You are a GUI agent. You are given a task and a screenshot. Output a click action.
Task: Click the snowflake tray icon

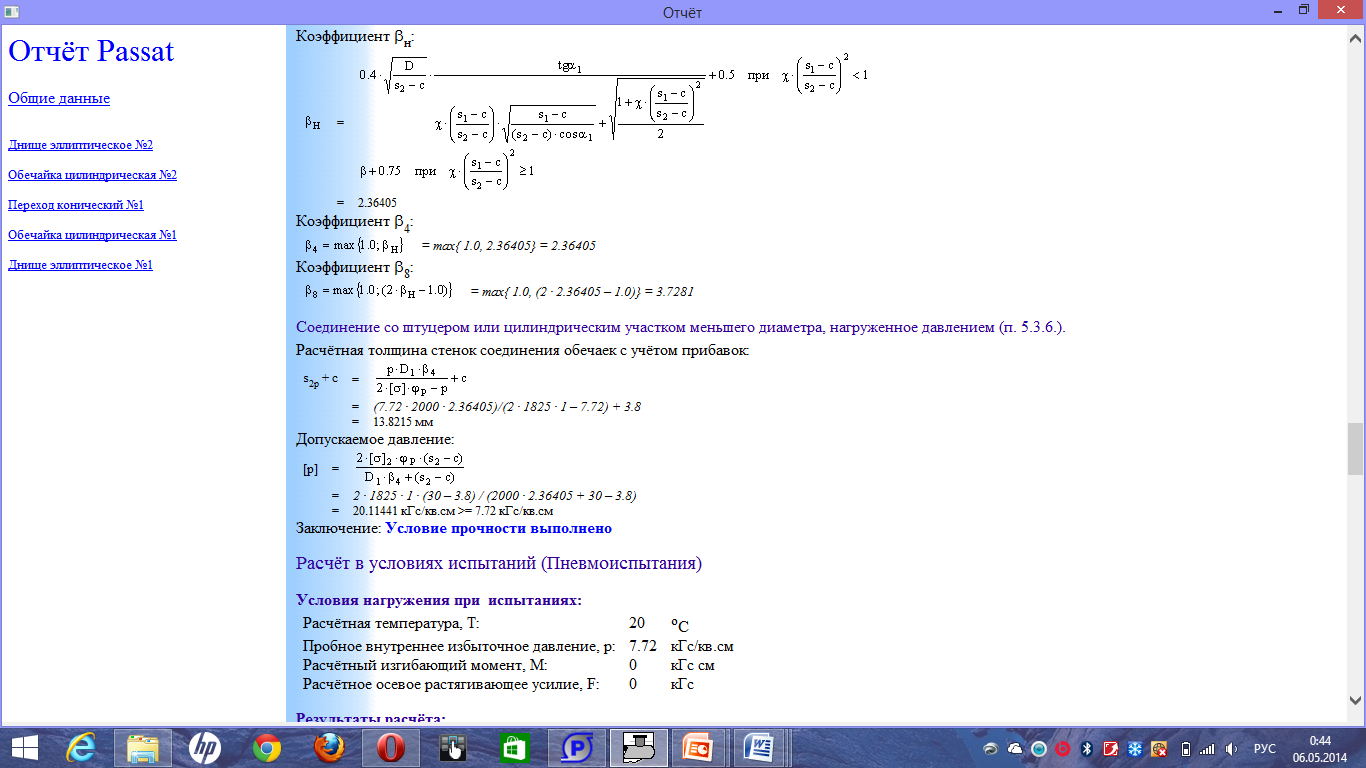pyautogui.click(x=1135, y=748)
